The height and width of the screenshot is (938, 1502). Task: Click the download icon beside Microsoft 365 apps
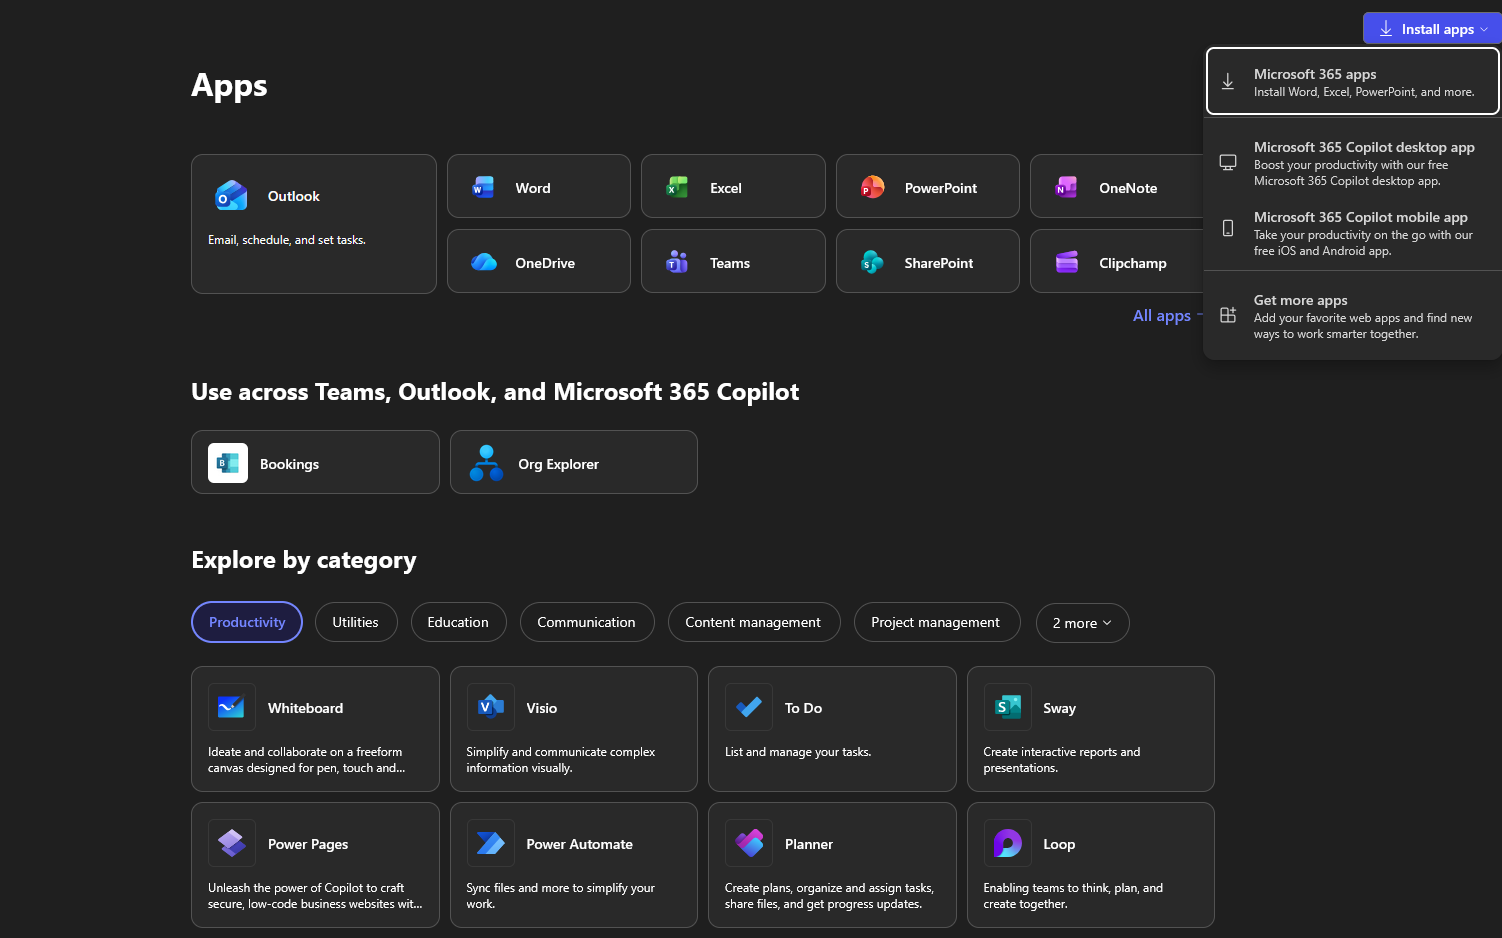pos(1228,82)
